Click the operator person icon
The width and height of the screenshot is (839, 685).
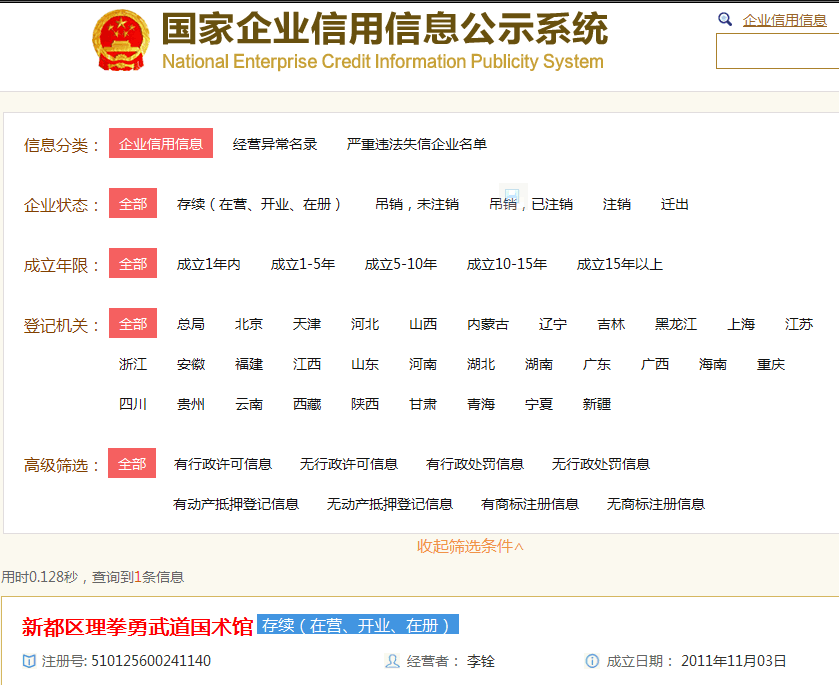[392, 661]
